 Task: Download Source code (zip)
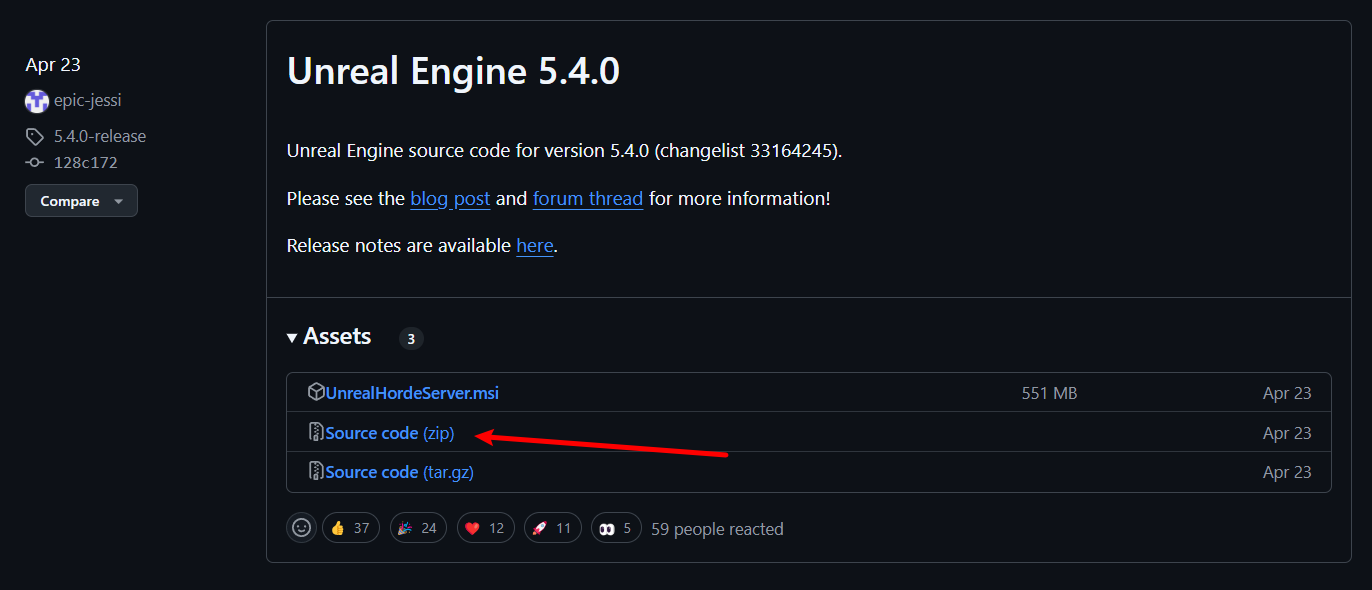(x=390, y=433)
